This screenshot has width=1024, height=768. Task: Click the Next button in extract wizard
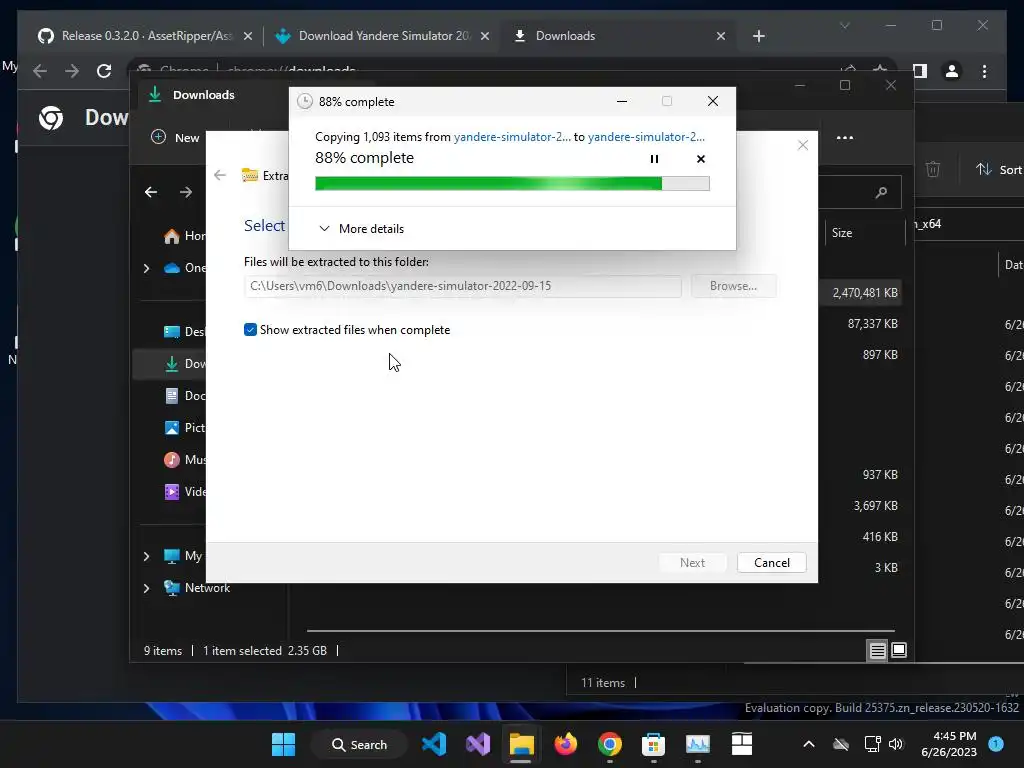(x=692, y=562)
